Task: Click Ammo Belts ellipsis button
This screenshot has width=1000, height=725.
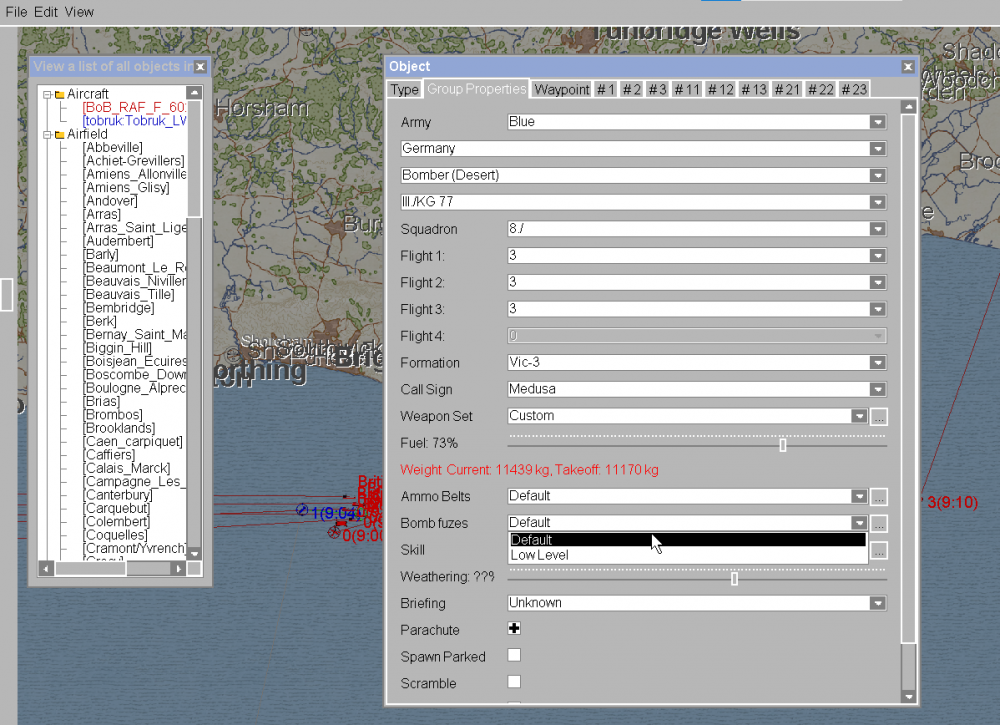Action: click(879, 496)
